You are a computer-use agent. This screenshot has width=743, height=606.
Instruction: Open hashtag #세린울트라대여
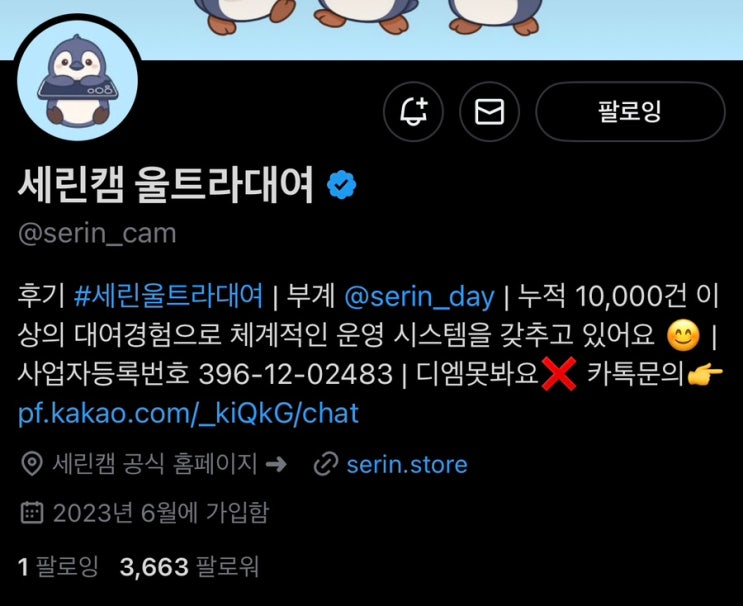(x=169, y=296)
